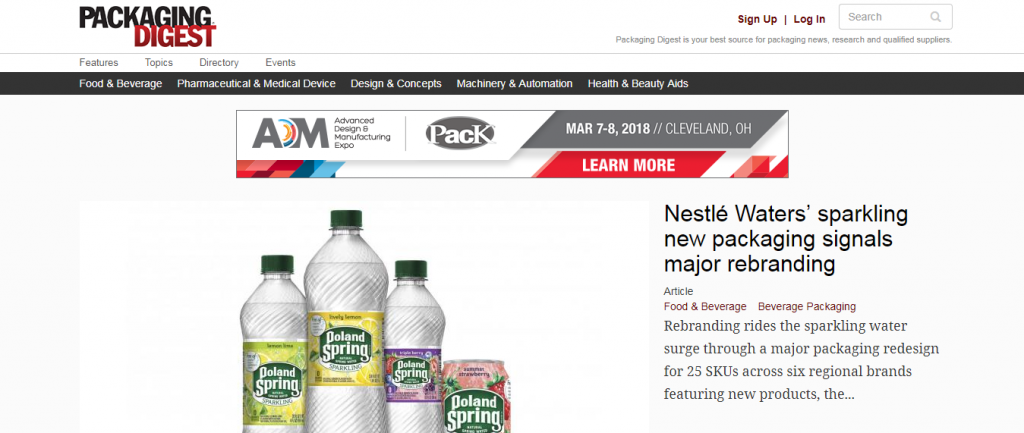Click the Beverage Packaging tag link
The image size is (1024, 433).
point(807,306)
